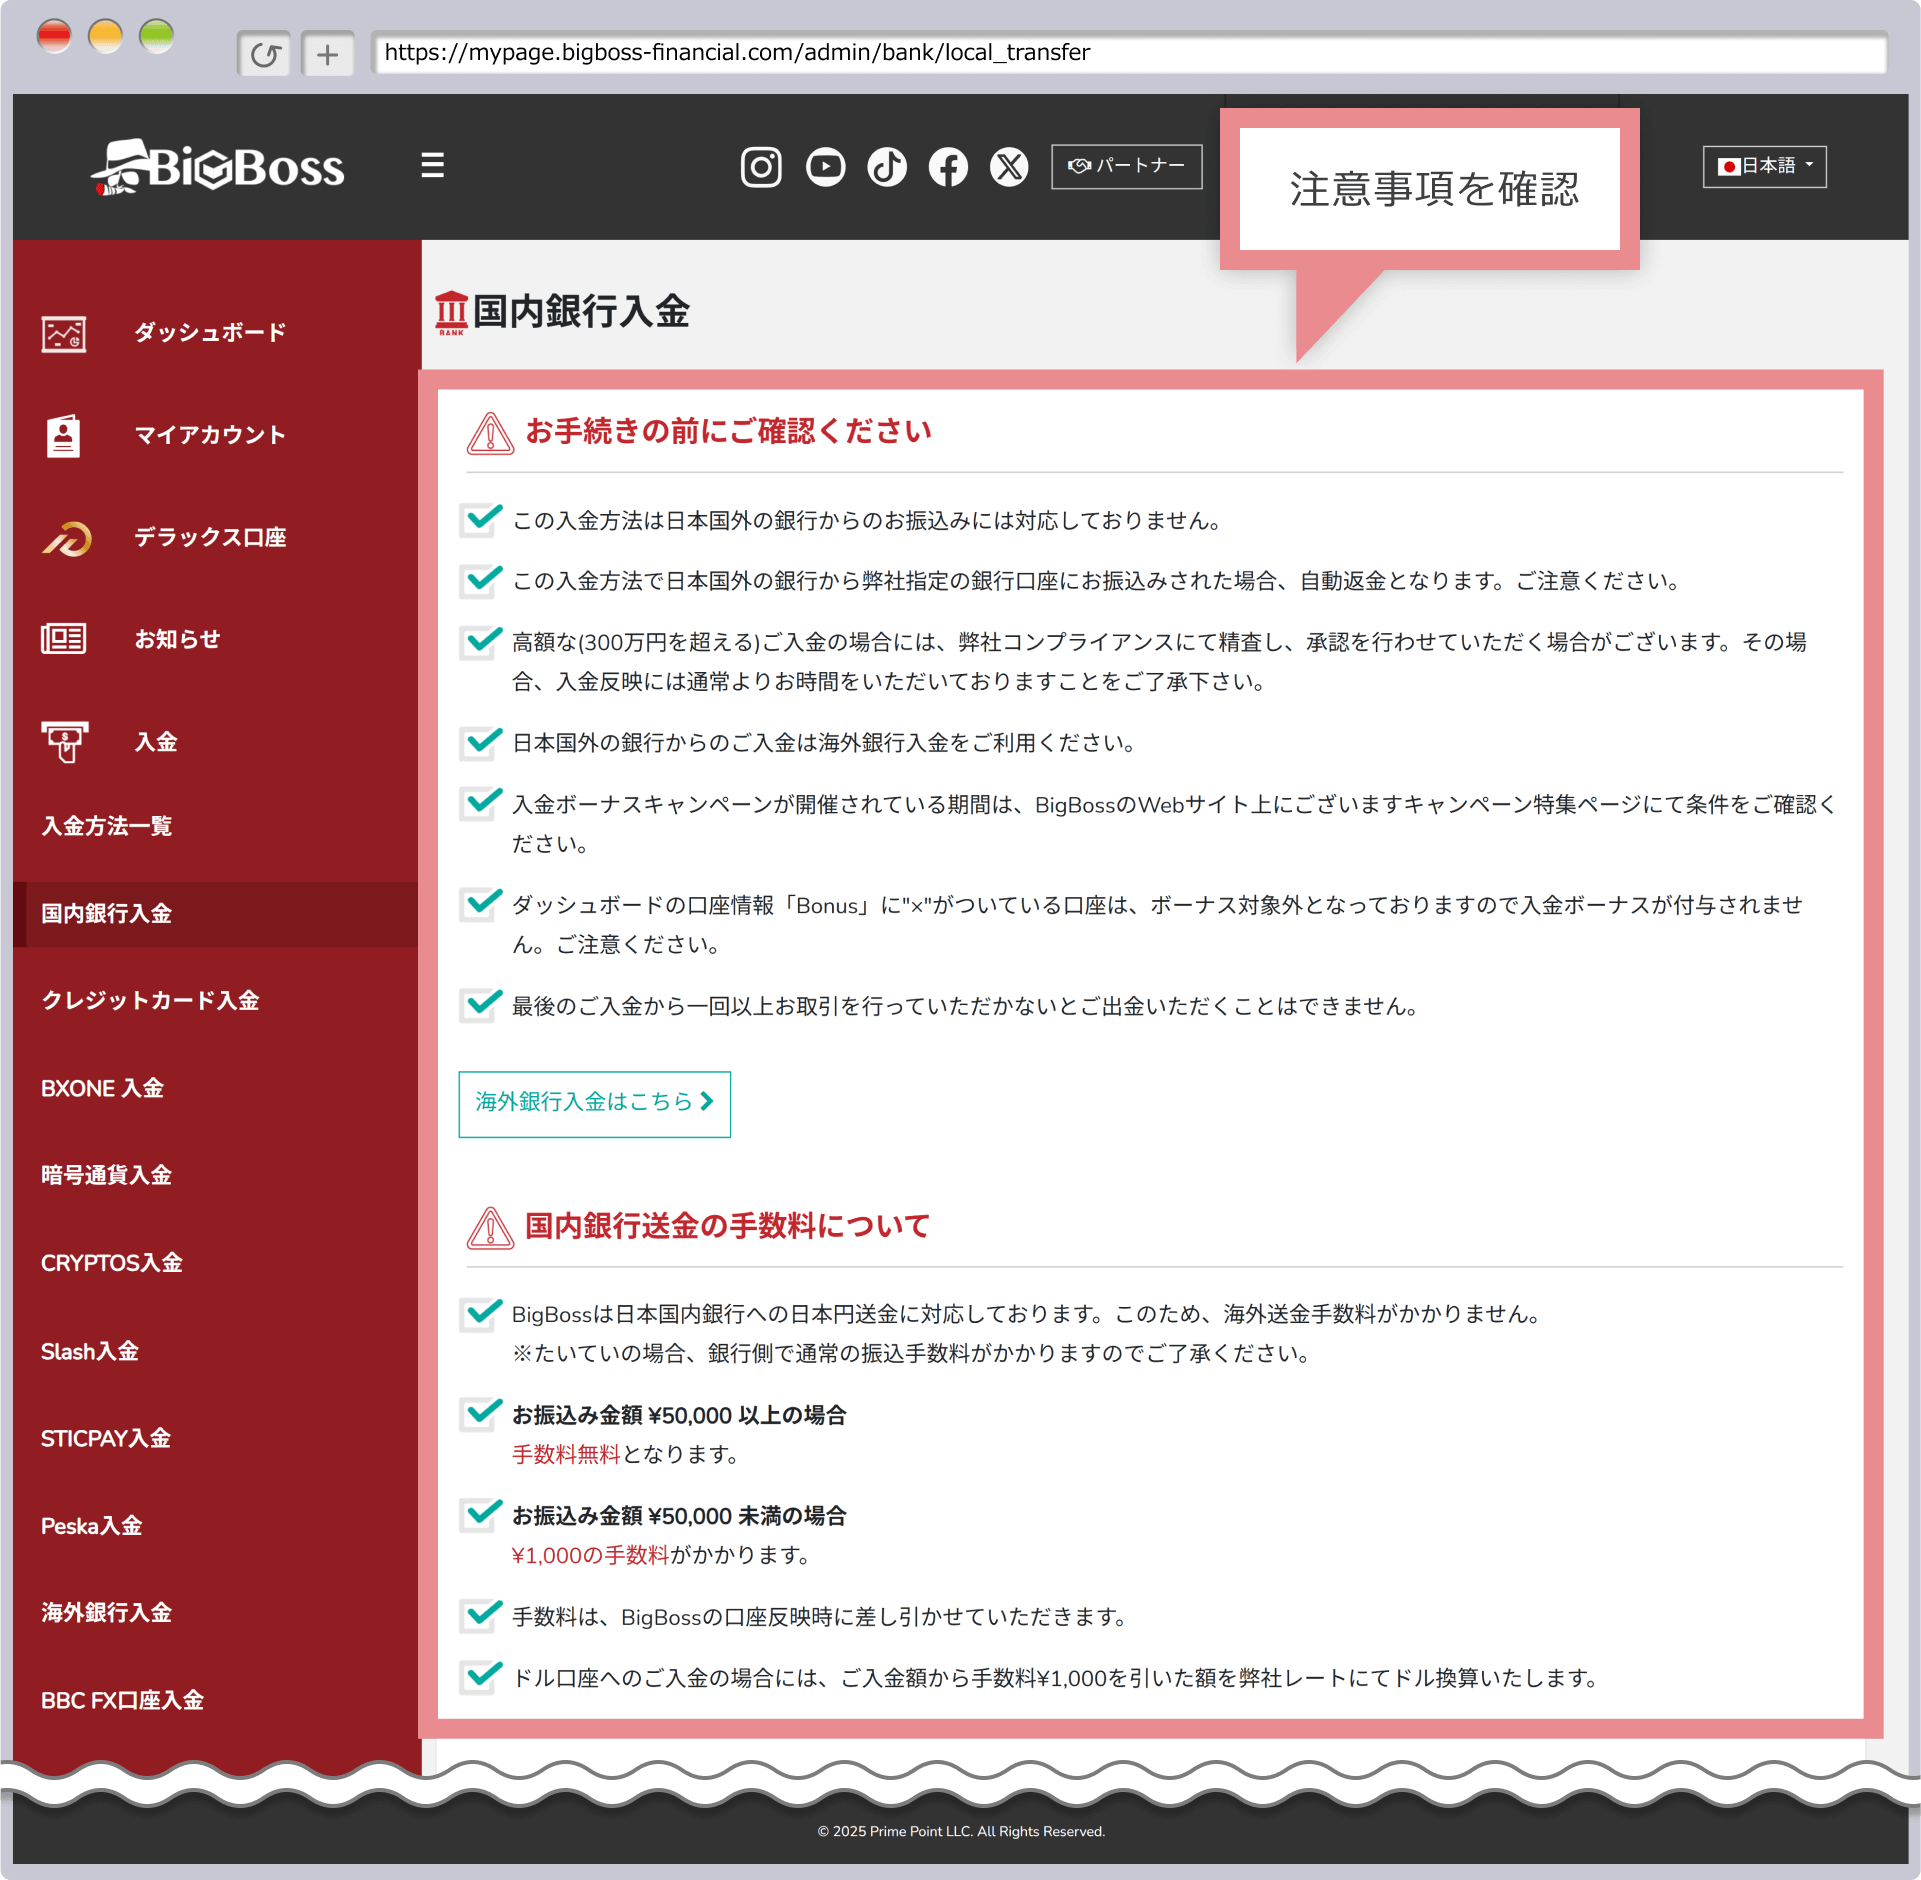Open the YouTube icon in header
1921x1880 pixels.
[x=825, y=167]
